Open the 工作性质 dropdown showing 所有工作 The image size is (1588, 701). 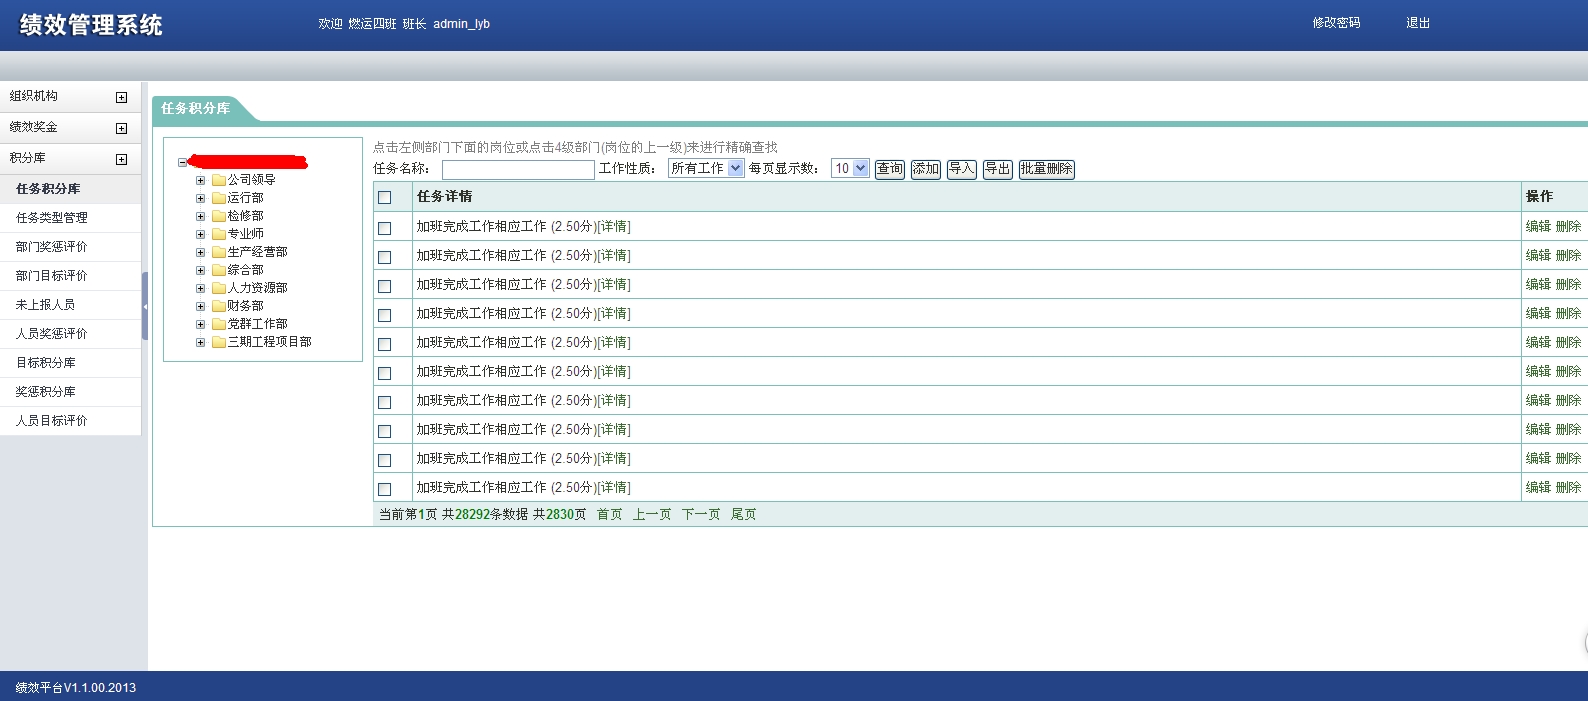click(706, 168)
